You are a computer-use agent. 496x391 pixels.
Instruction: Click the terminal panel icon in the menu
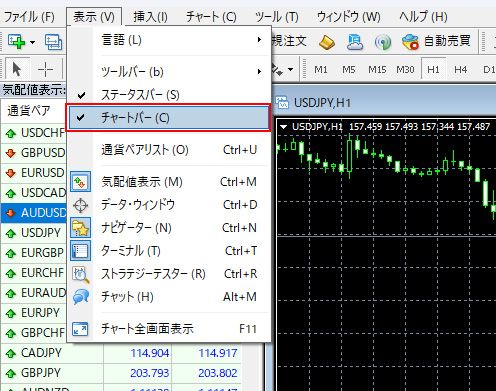pos(80,251)
